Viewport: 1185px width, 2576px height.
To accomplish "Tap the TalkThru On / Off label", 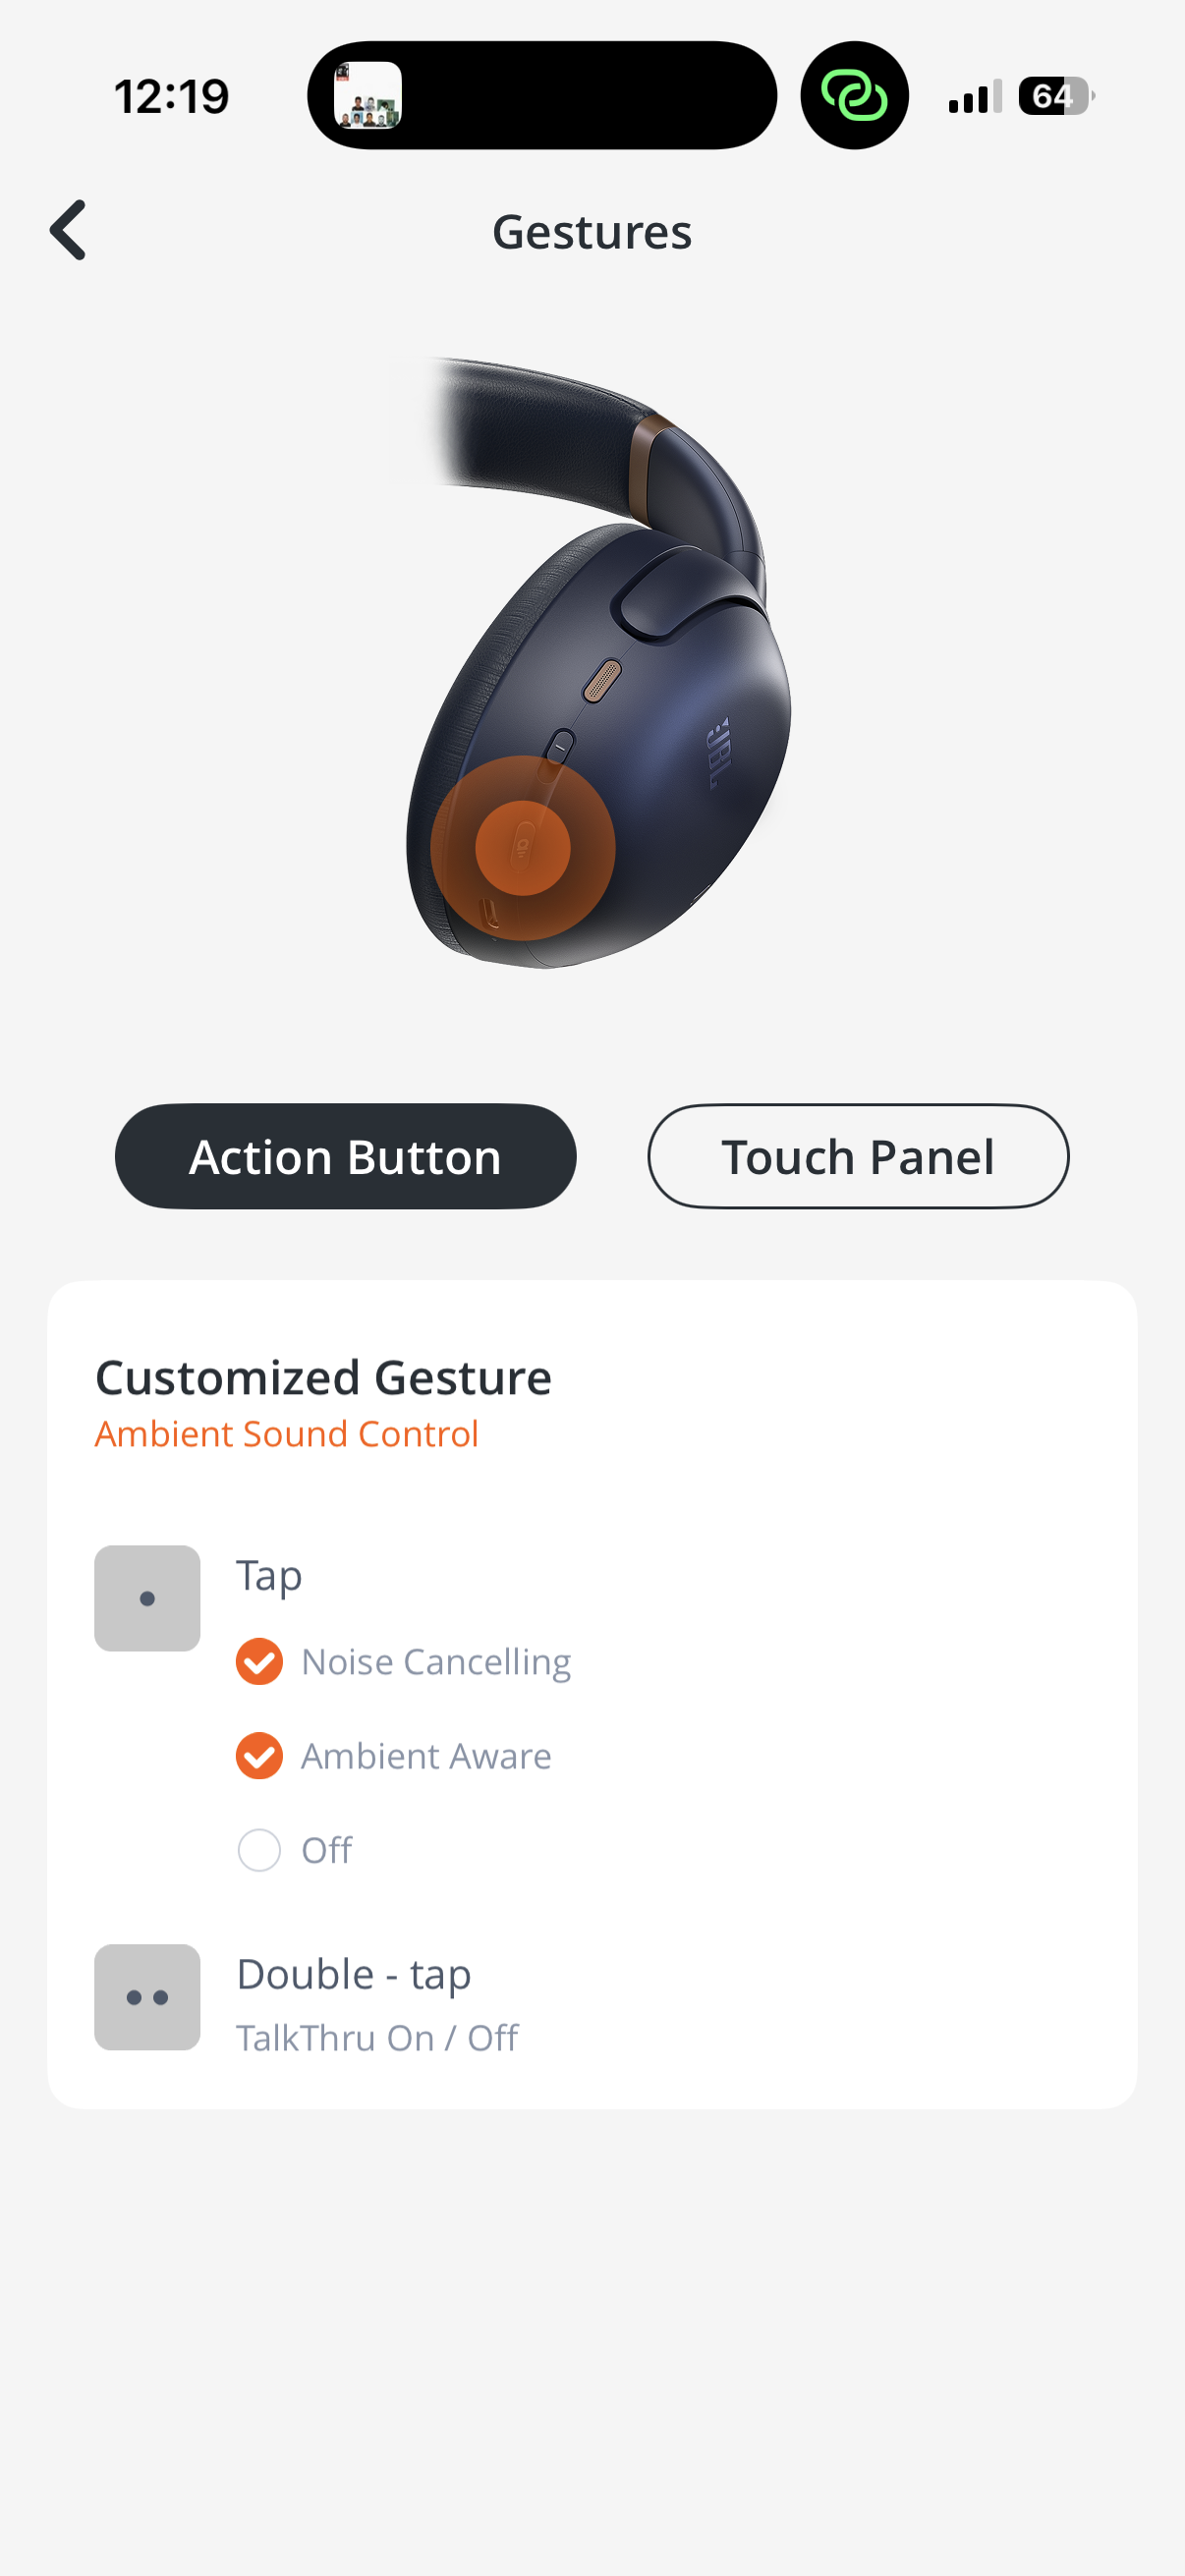I will point(377,2038).
